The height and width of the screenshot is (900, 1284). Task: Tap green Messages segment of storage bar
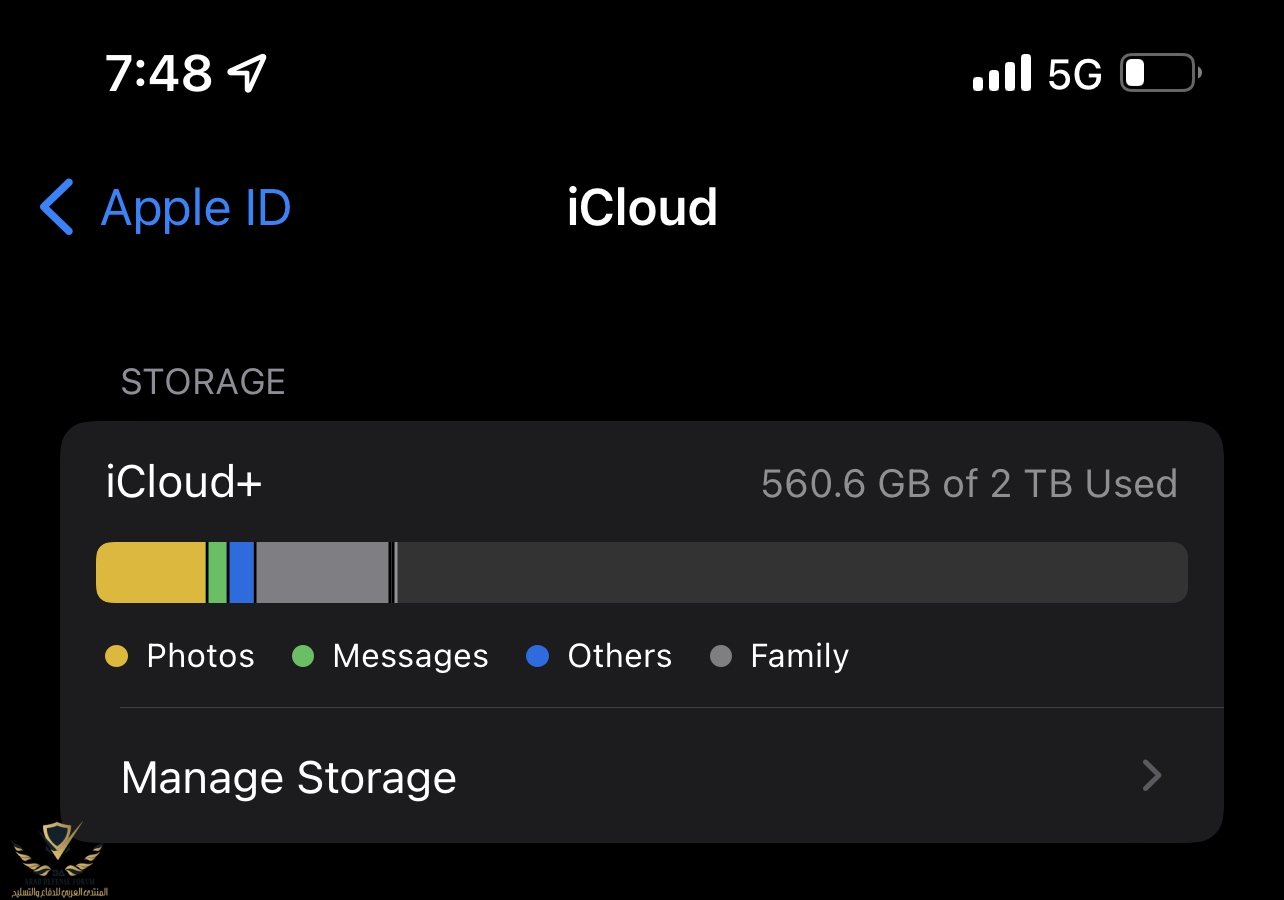click(217, 573)
